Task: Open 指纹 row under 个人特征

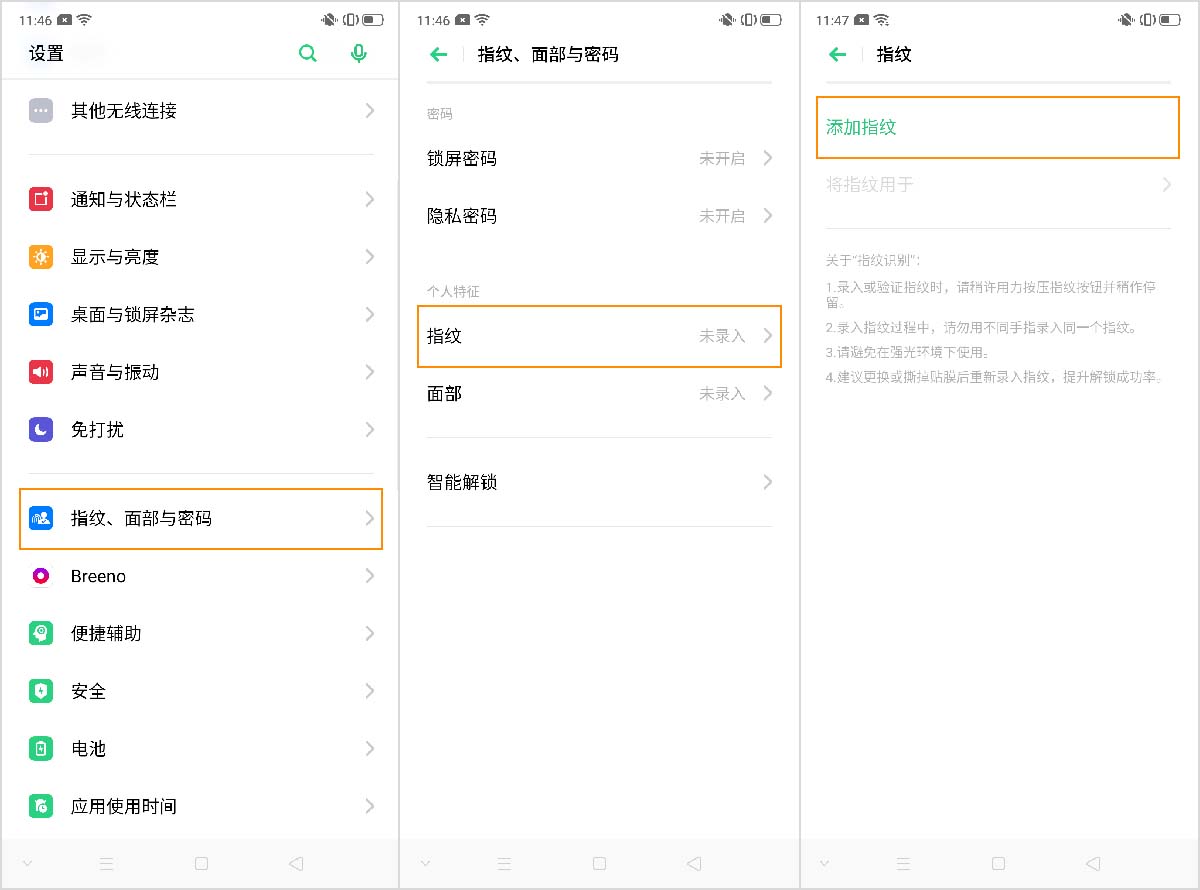Action: 599,336
